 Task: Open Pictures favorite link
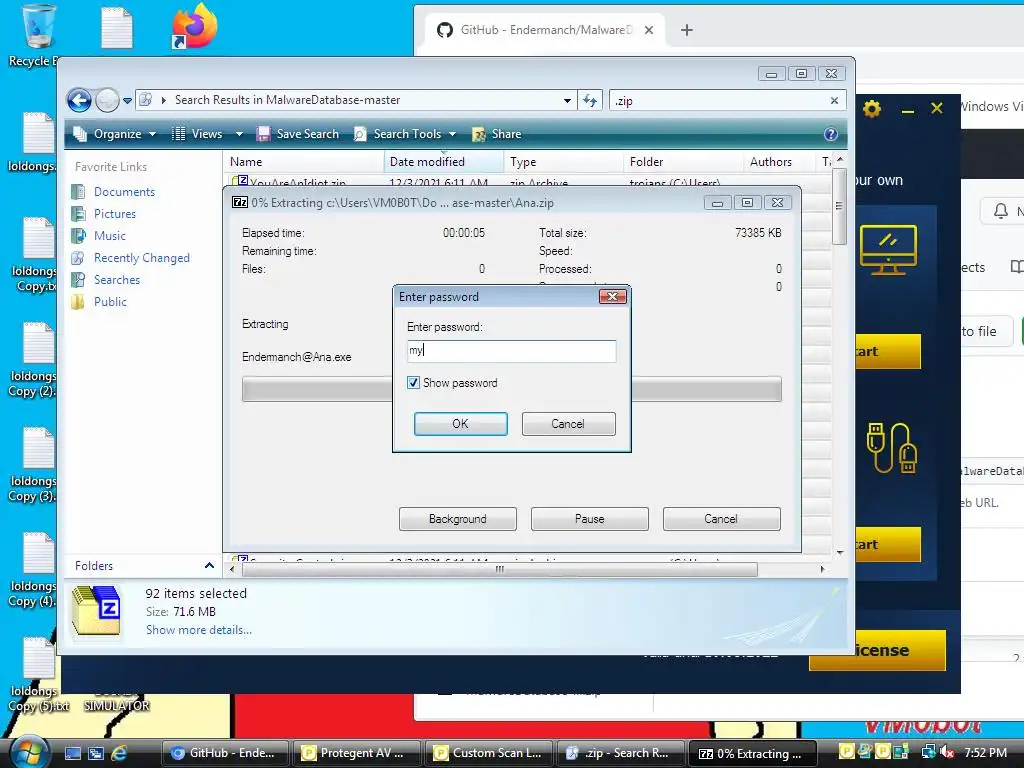(115, 214)
